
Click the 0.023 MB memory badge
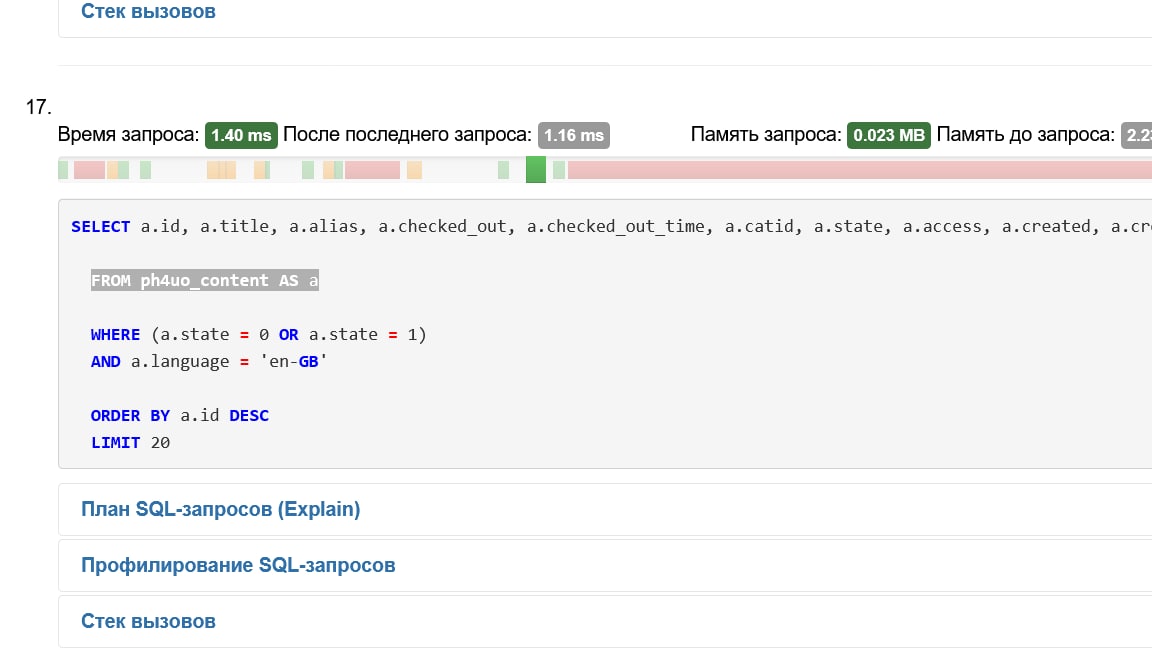point(888,135)
